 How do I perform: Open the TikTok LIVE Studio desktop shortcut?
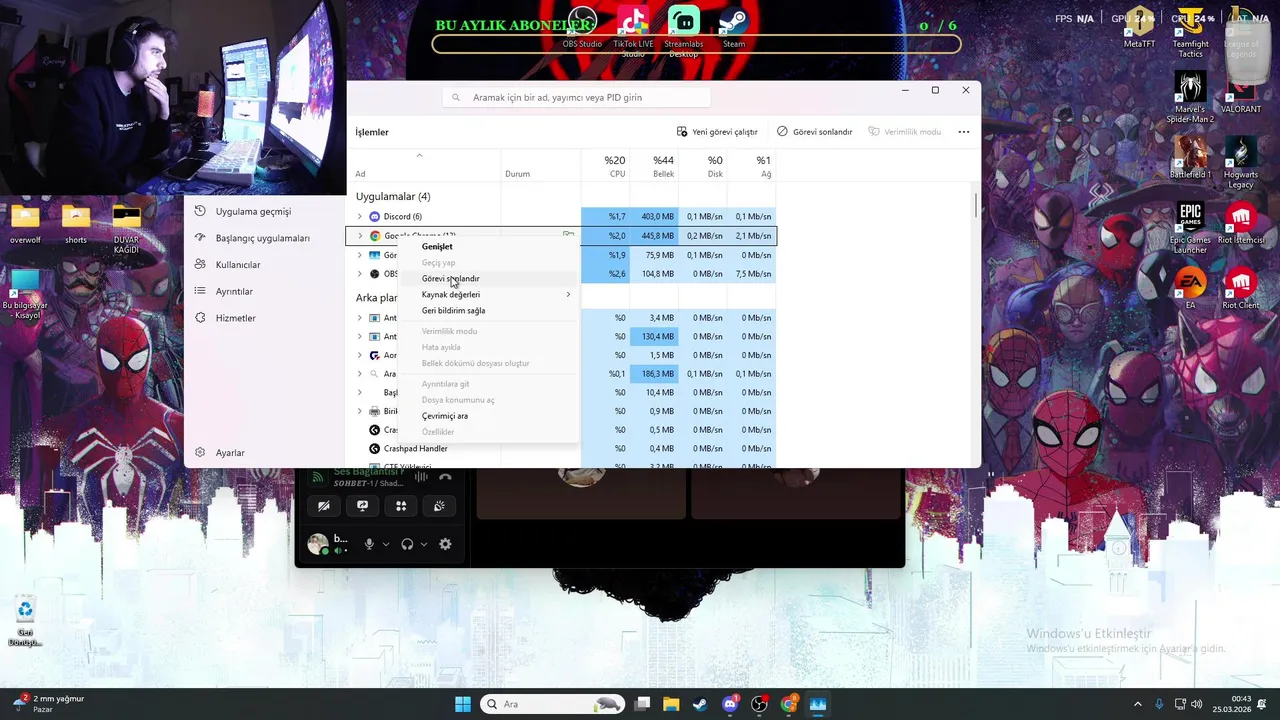click(x=633, y=31)
